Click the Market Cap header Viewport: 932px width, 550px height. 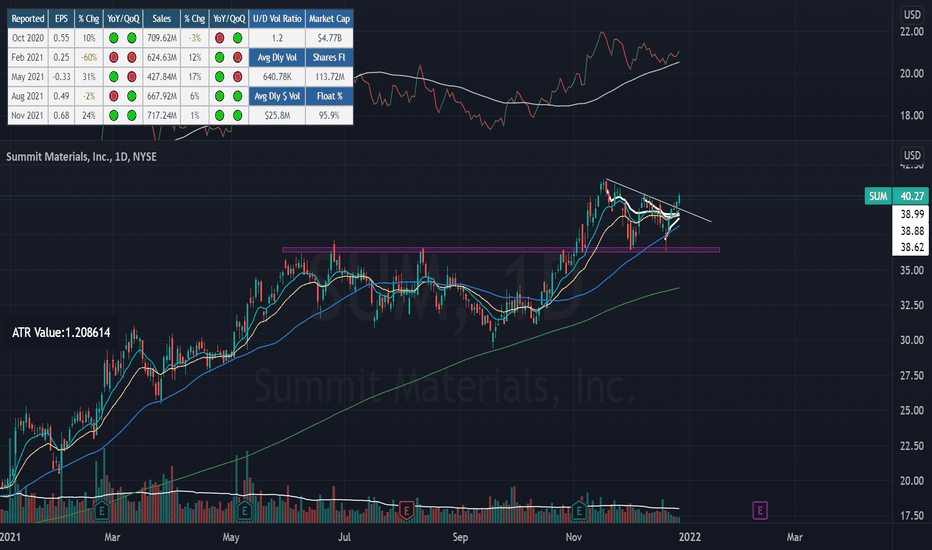click(x=329, y=19)
